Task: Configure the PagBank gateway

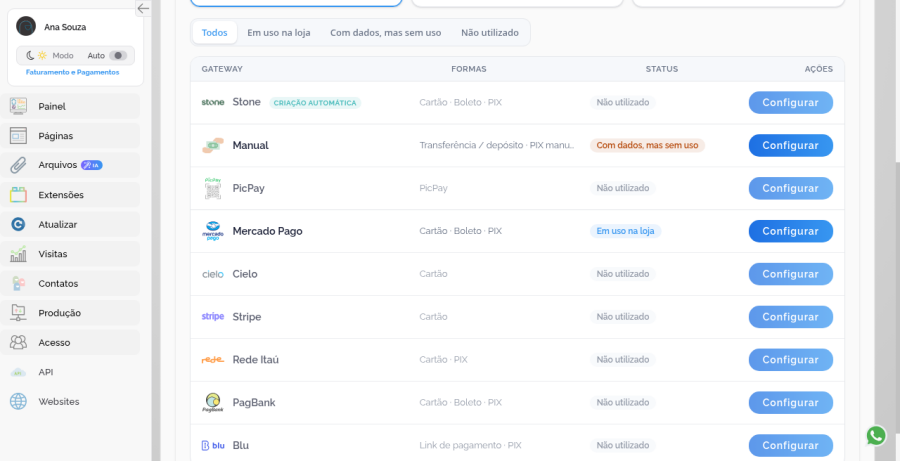Action: 790,402
